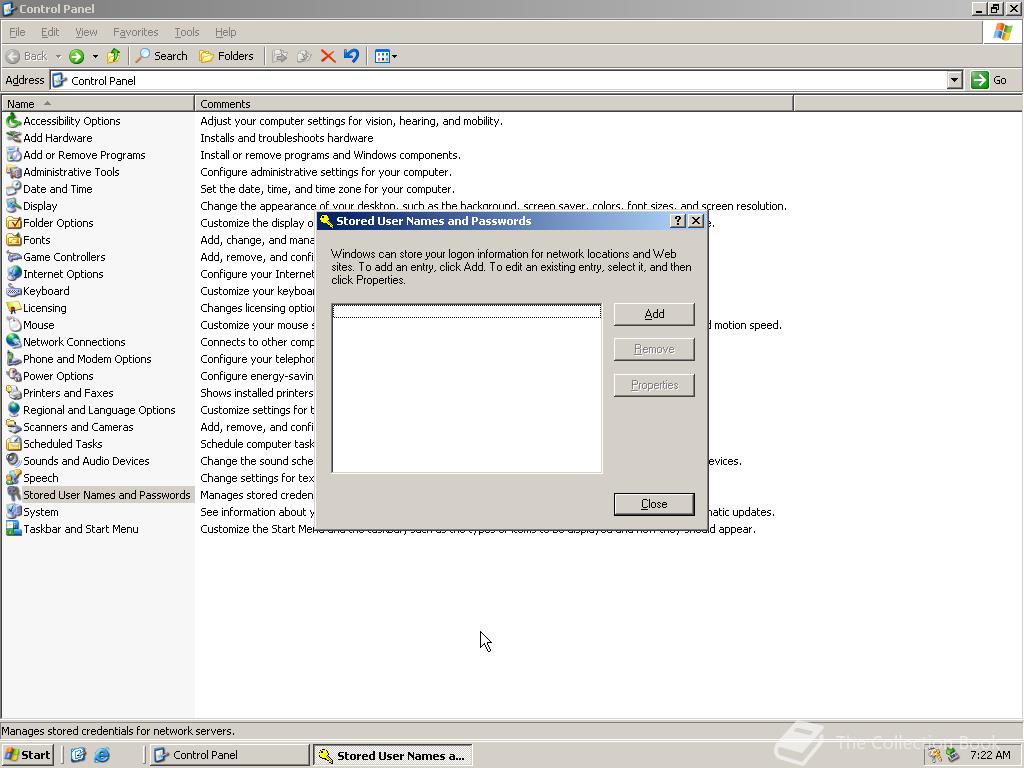Select the Speech icon
The width and height of the screenshot is (1024, 768).
(14, 477)
